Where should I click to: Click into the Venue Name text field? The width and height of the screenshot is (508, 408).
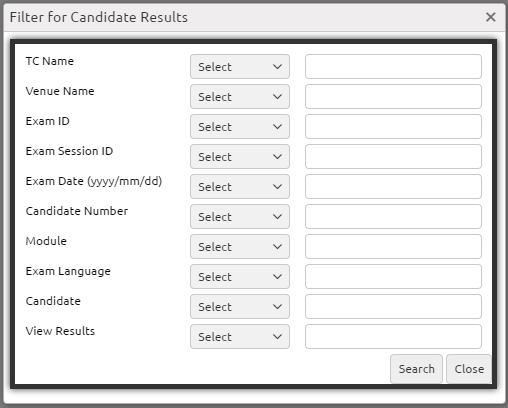pyautogui.click(x=393, y=97)
